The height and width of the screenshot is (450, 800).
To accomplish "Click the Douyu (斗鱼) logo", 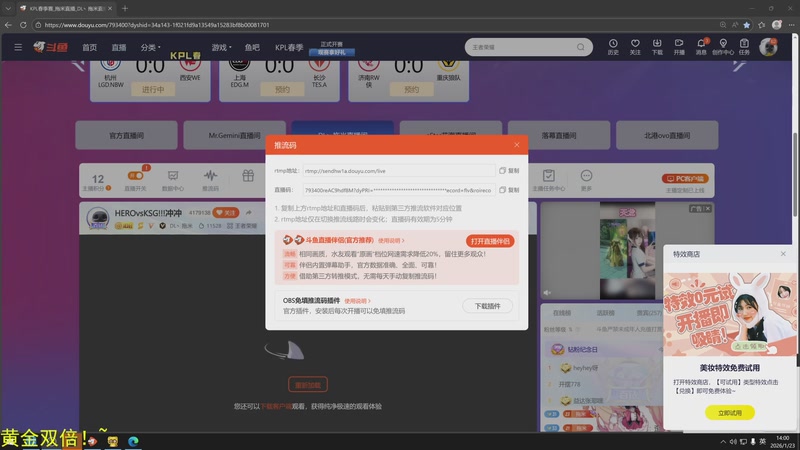I will pyautogui.click(x=50, y=47).
